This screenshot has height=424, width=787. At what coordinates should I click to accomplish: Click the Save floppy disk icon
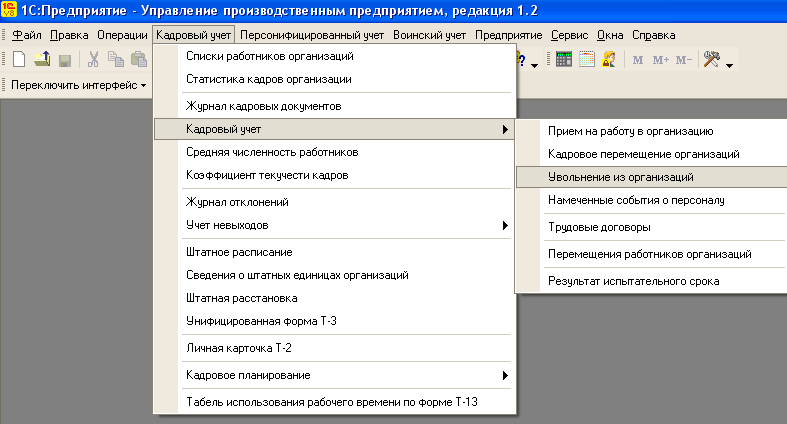65,60
